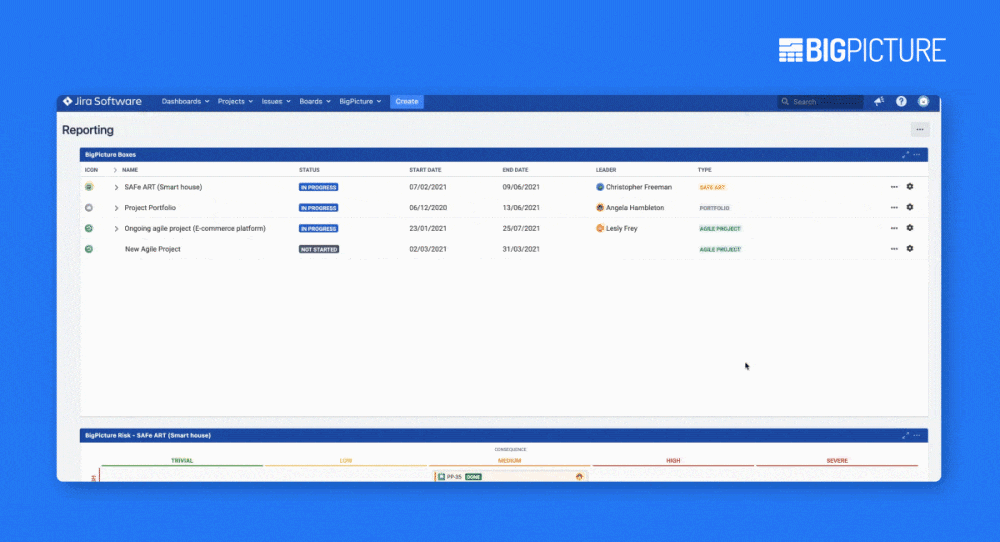Open BigPicture Boxes gadget options menu

click(917, 155)
